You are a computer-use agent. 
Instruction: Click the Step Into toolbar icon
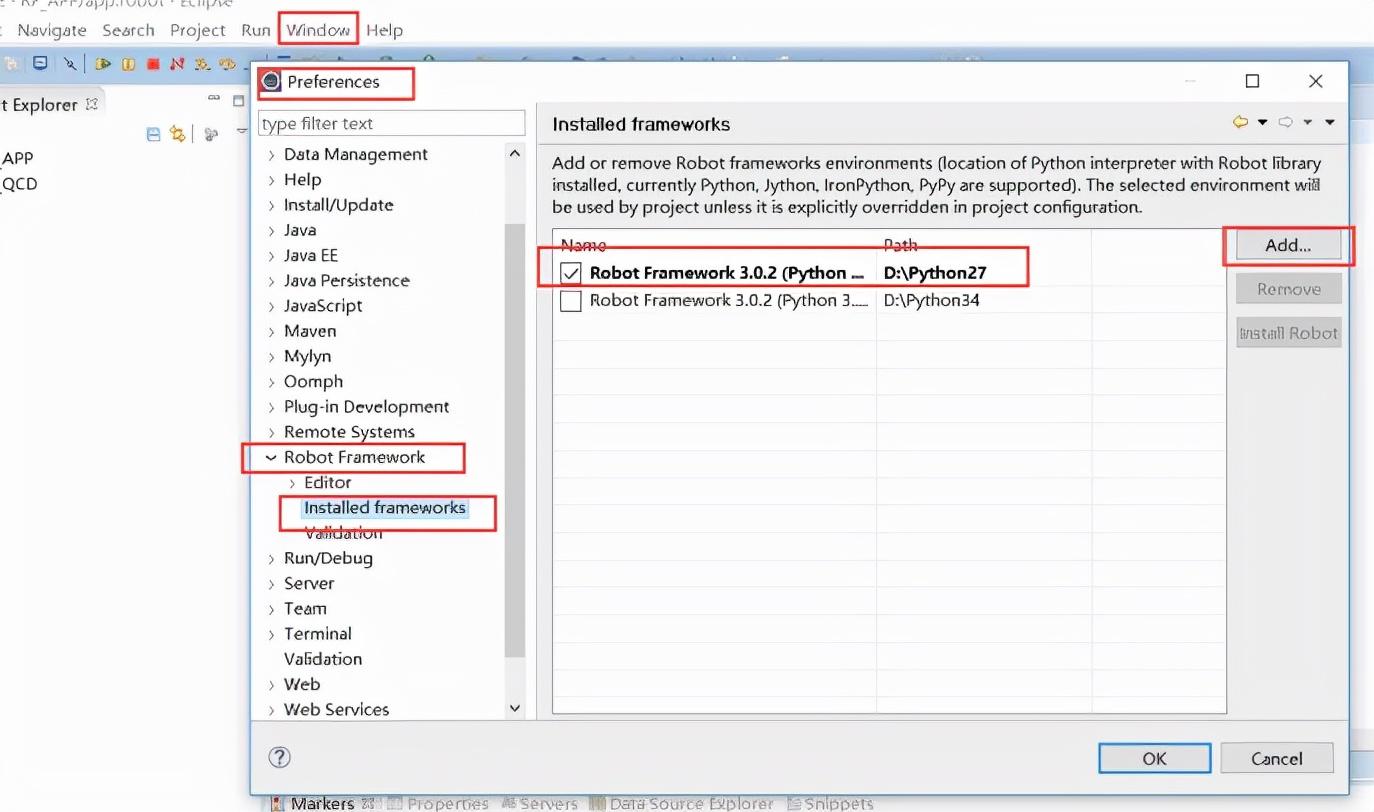click(x=202, y=63)
